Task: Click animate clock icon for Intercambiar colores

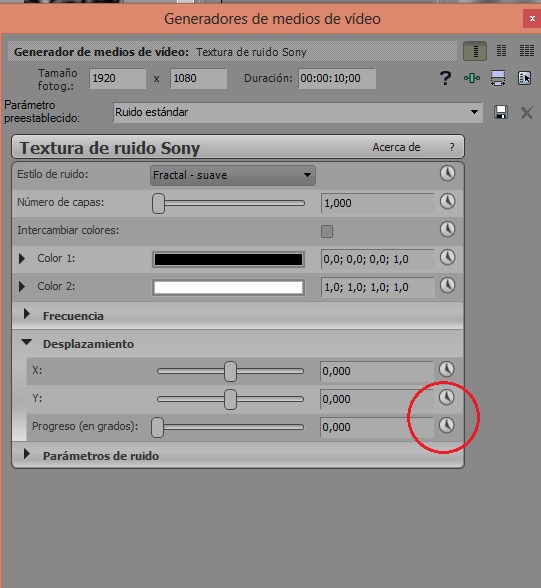Action: pos(447,230)
